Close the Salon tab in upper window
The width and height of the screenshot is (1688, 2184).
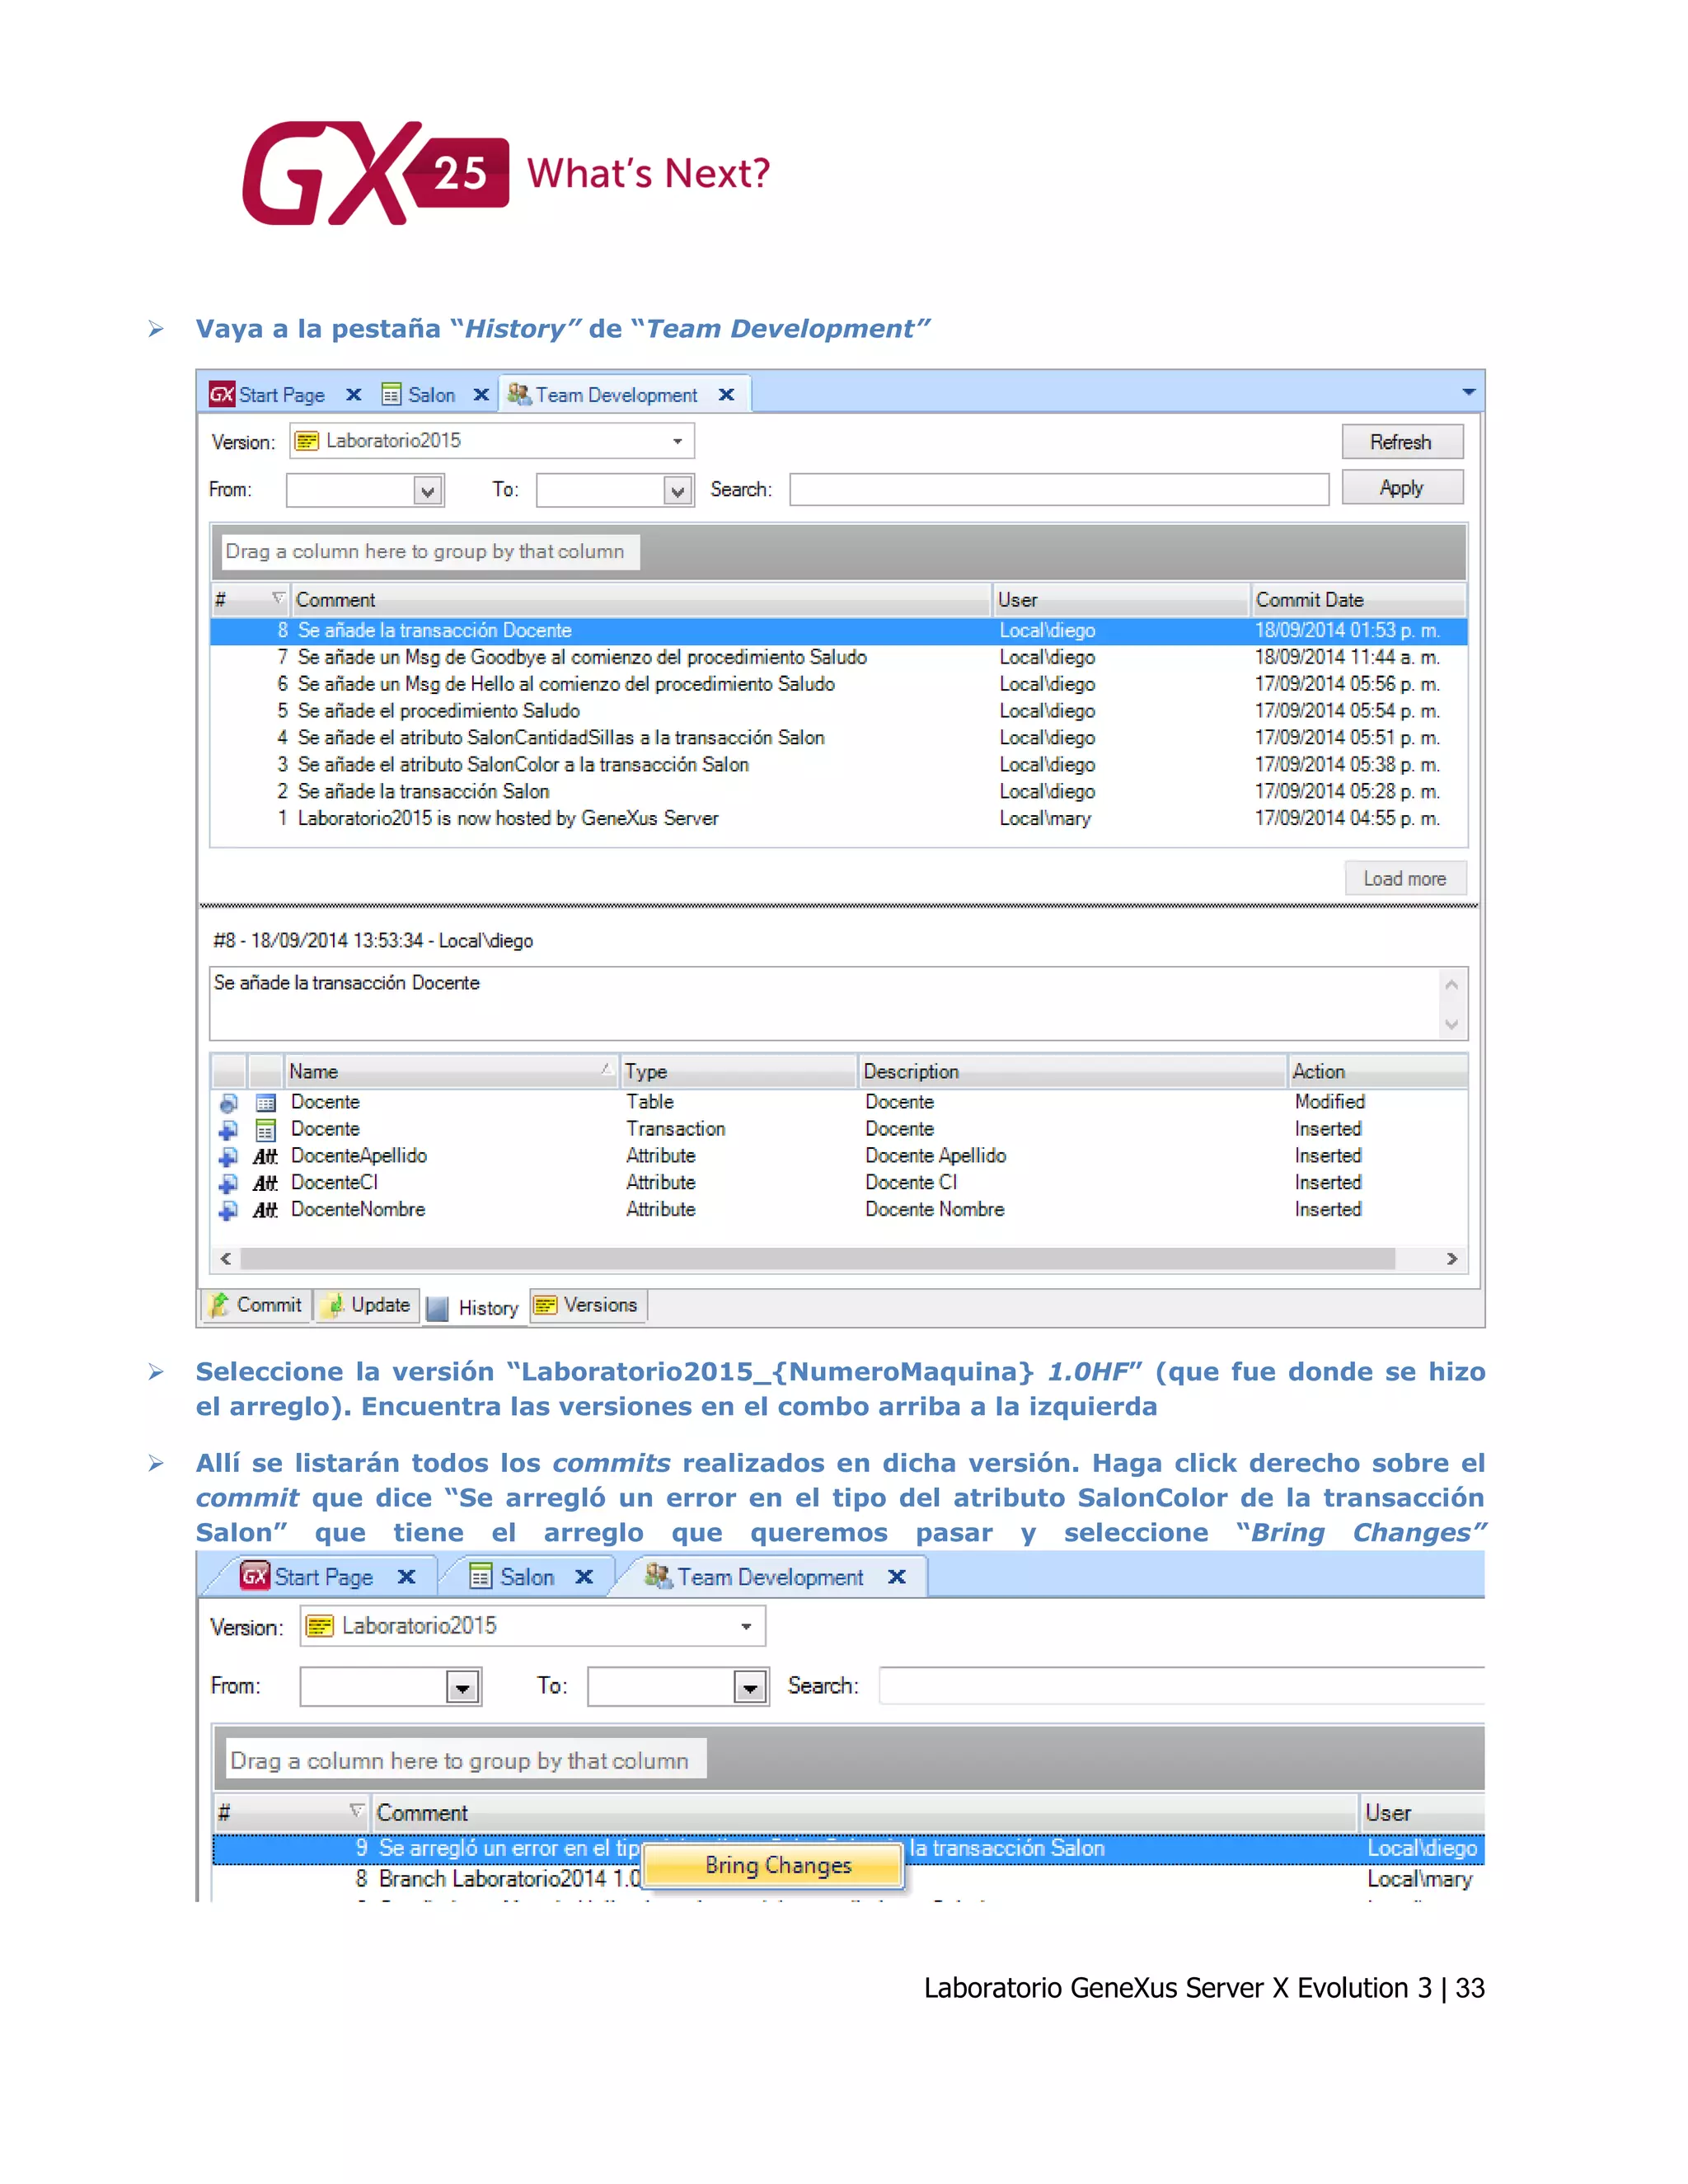(x=481, y=395)
